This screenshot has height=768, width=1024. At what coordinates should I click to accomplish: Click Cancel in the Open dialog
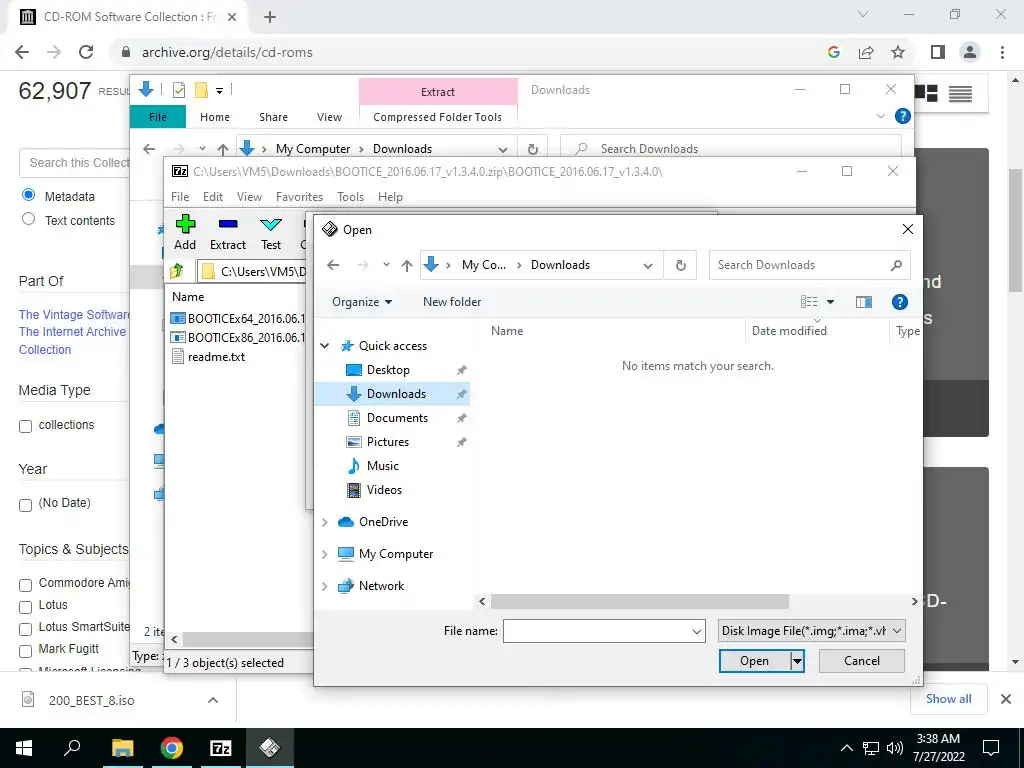[861, 661]
